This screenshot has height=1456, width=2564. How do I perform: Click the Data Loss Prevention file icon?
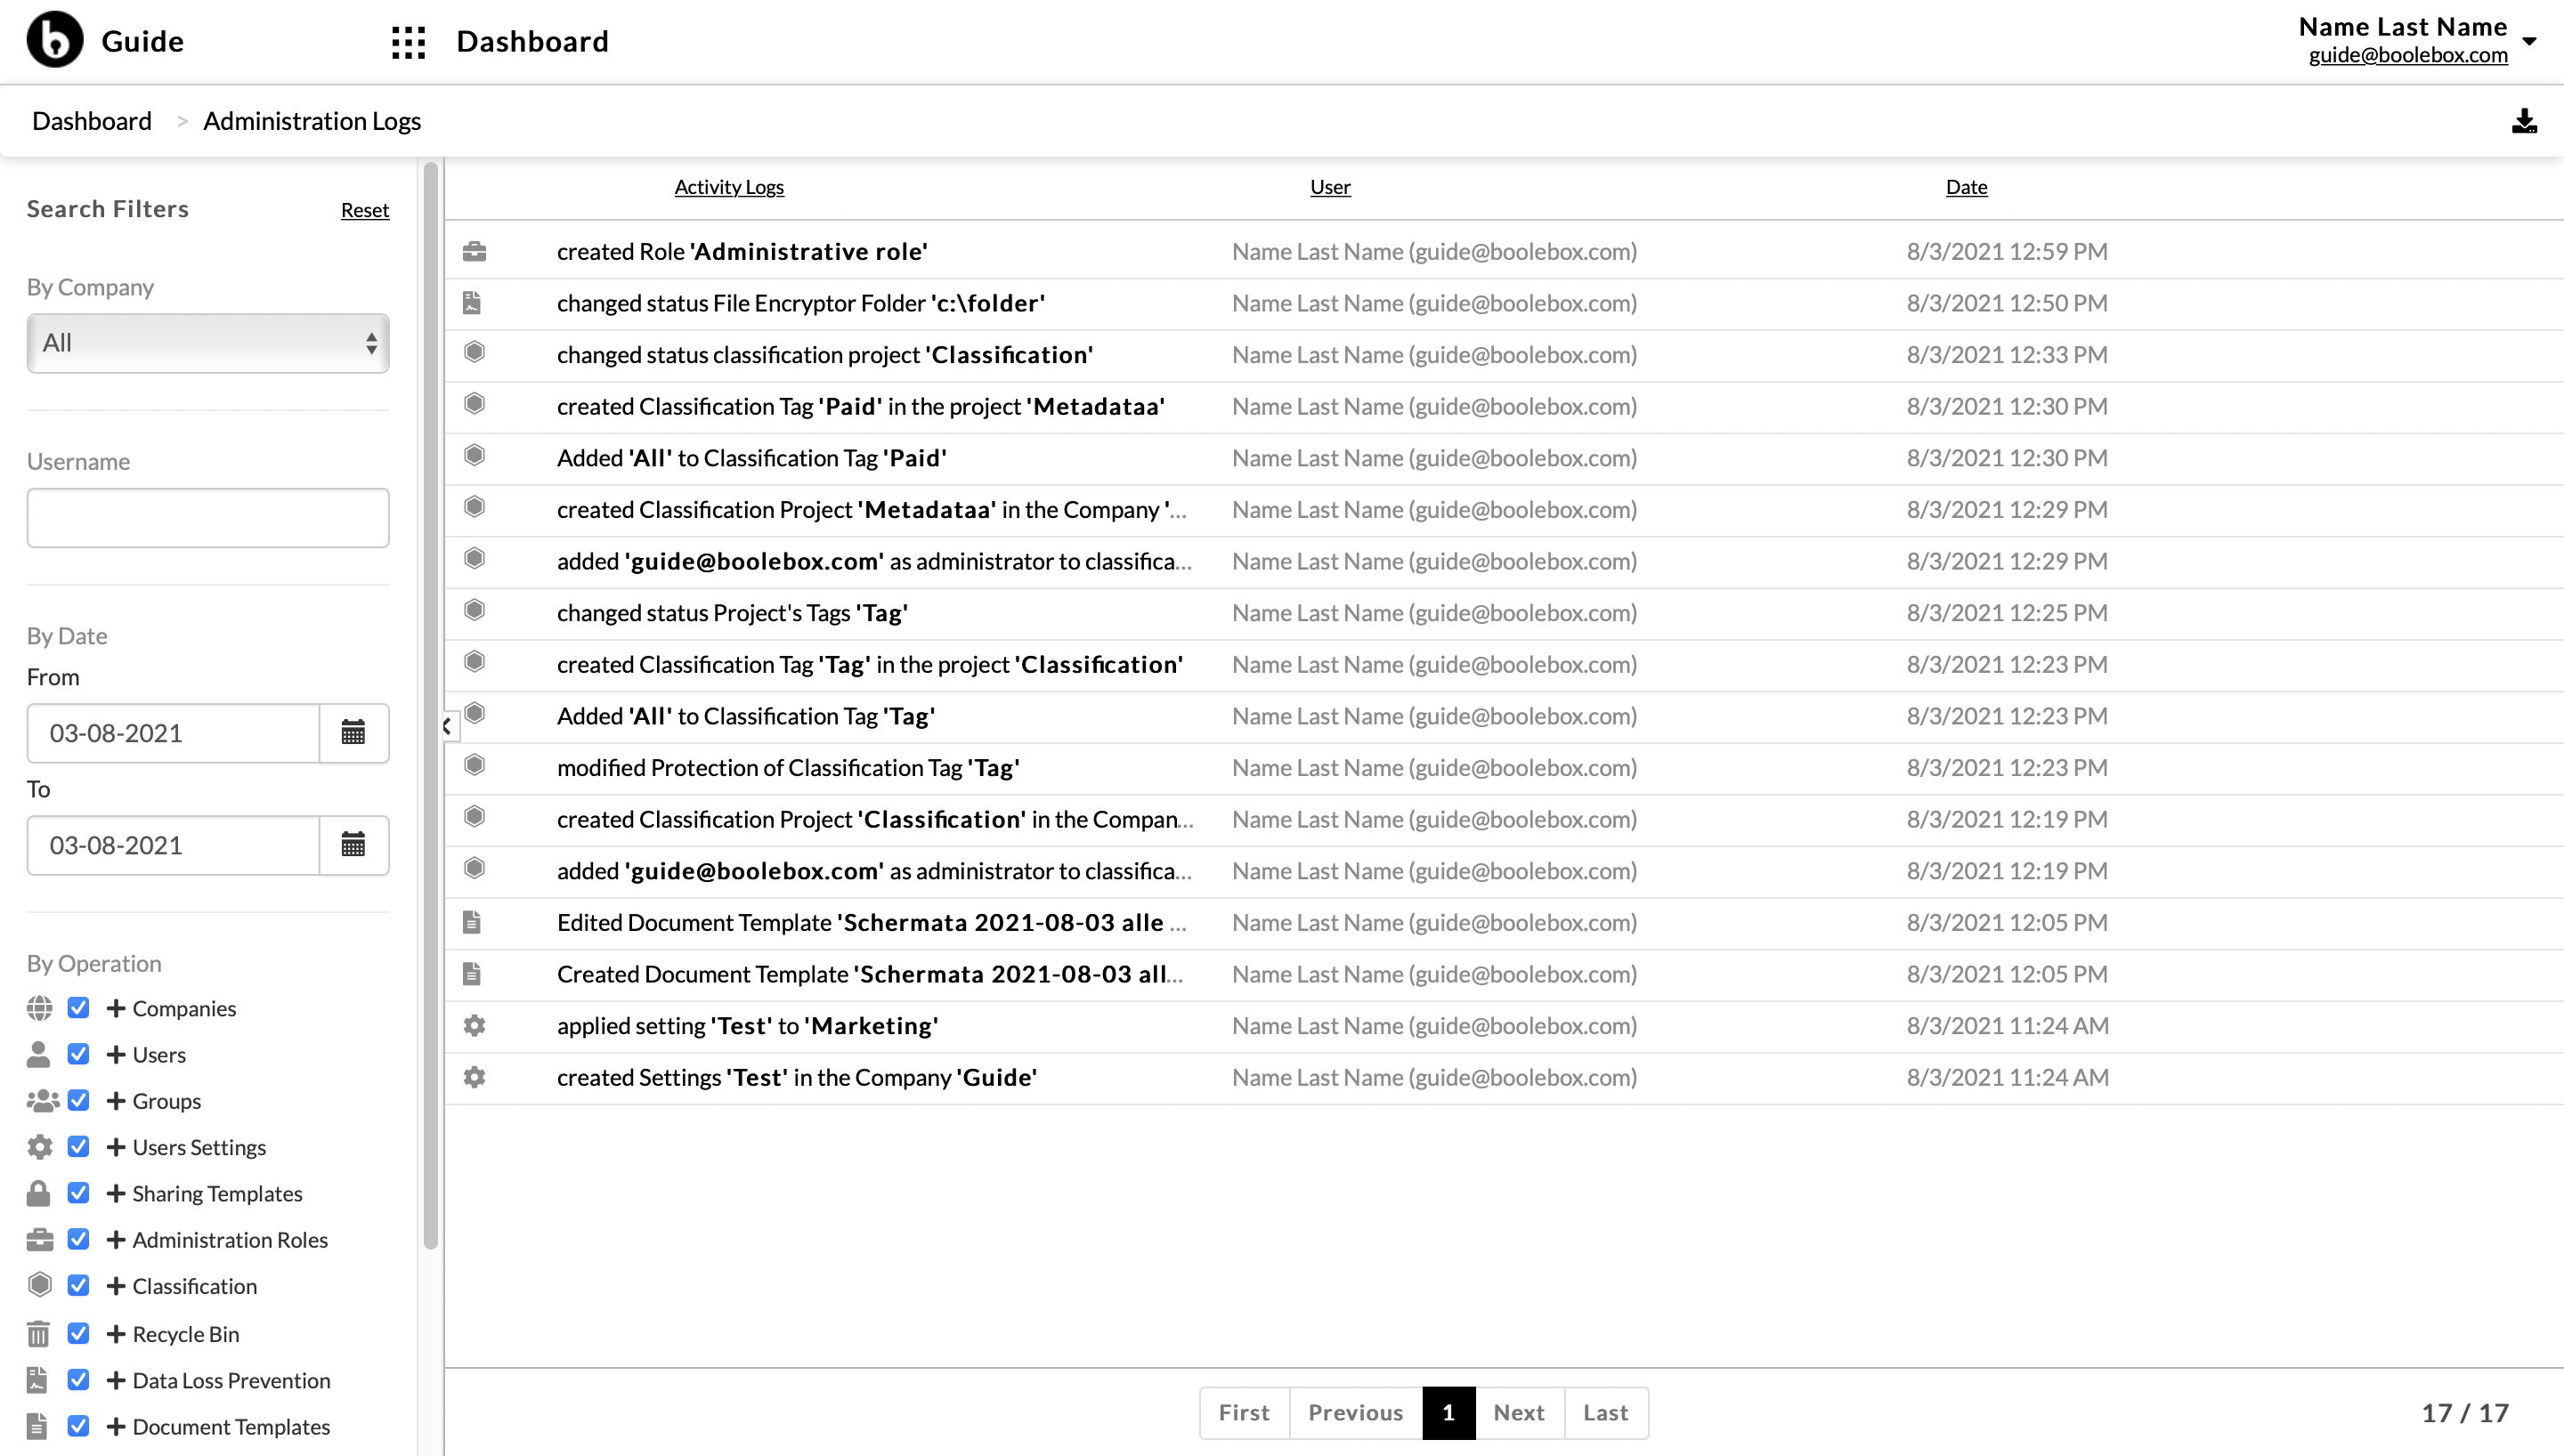point(37,1380)
